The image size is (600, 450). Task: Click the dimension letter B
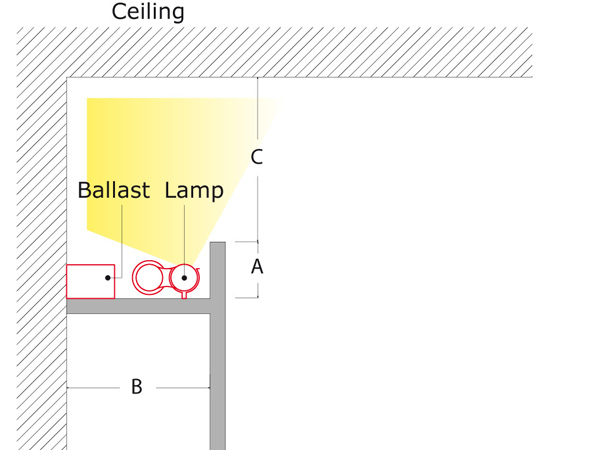point(137,387)
